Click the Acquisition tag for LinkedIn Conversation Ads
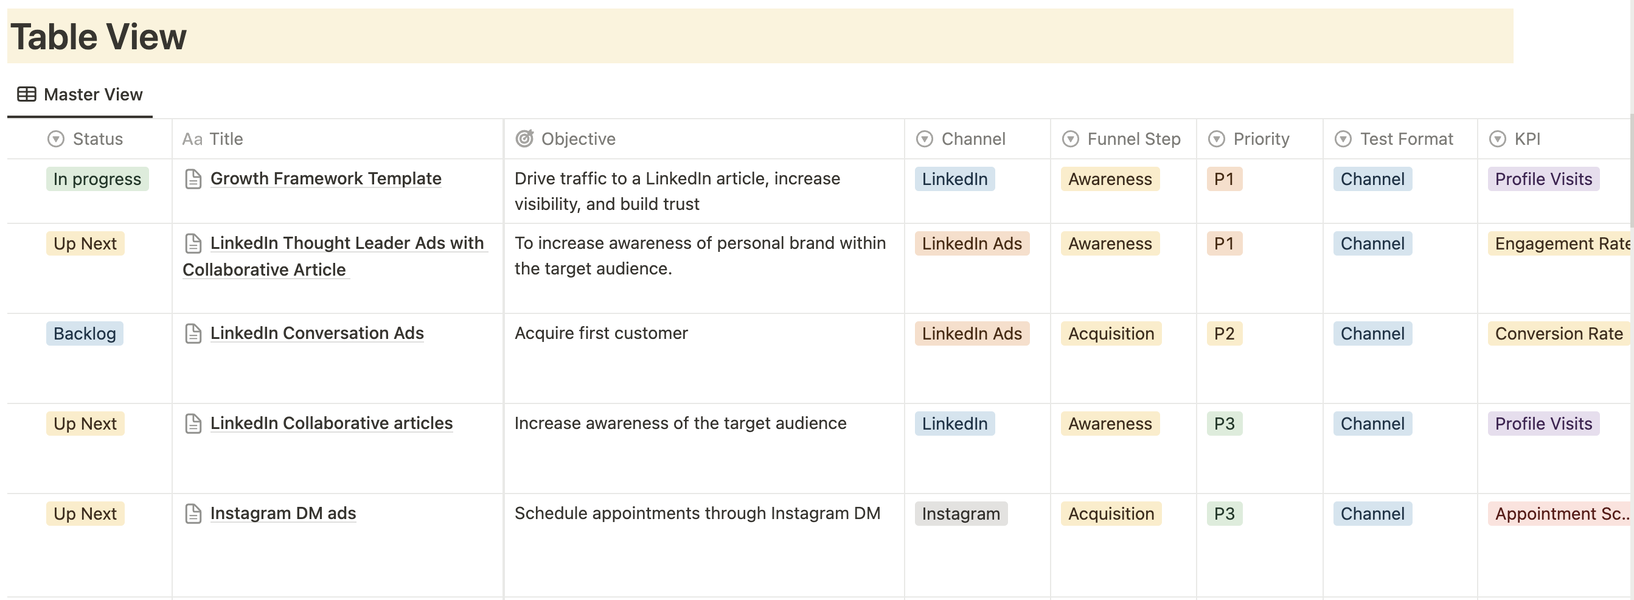The width and height of the screenshot is (1634, 600). tap(1111, 333)
